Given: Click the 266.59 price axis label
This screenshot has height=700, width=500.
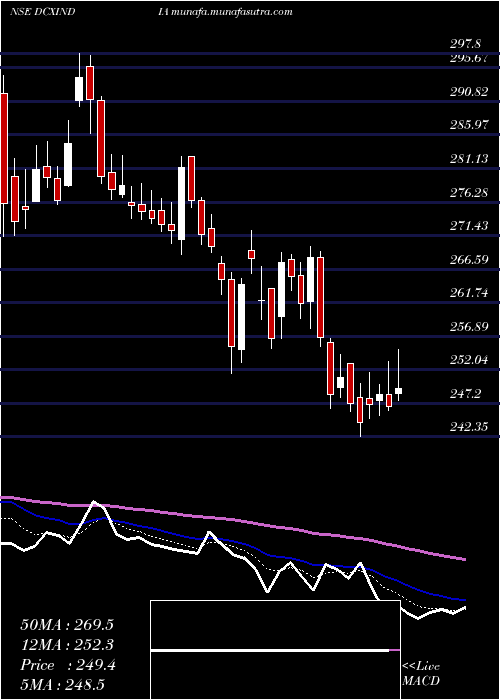Looking at the screenshot, I should pos(469,260).
